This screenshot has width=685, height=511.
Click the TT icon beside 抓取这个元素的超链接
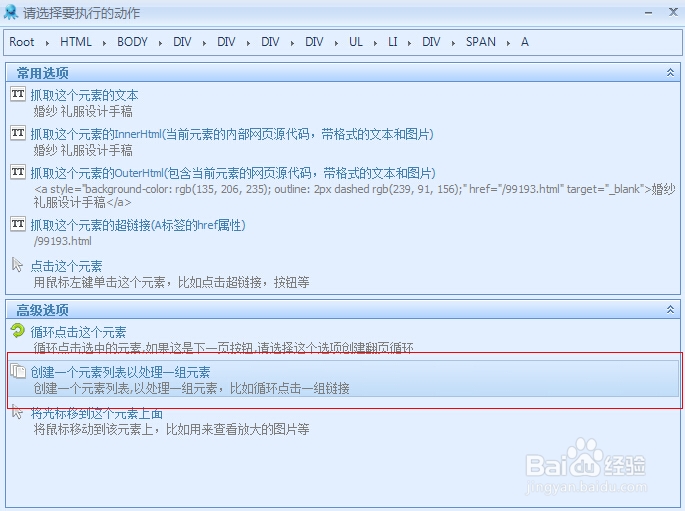(17, 224)
